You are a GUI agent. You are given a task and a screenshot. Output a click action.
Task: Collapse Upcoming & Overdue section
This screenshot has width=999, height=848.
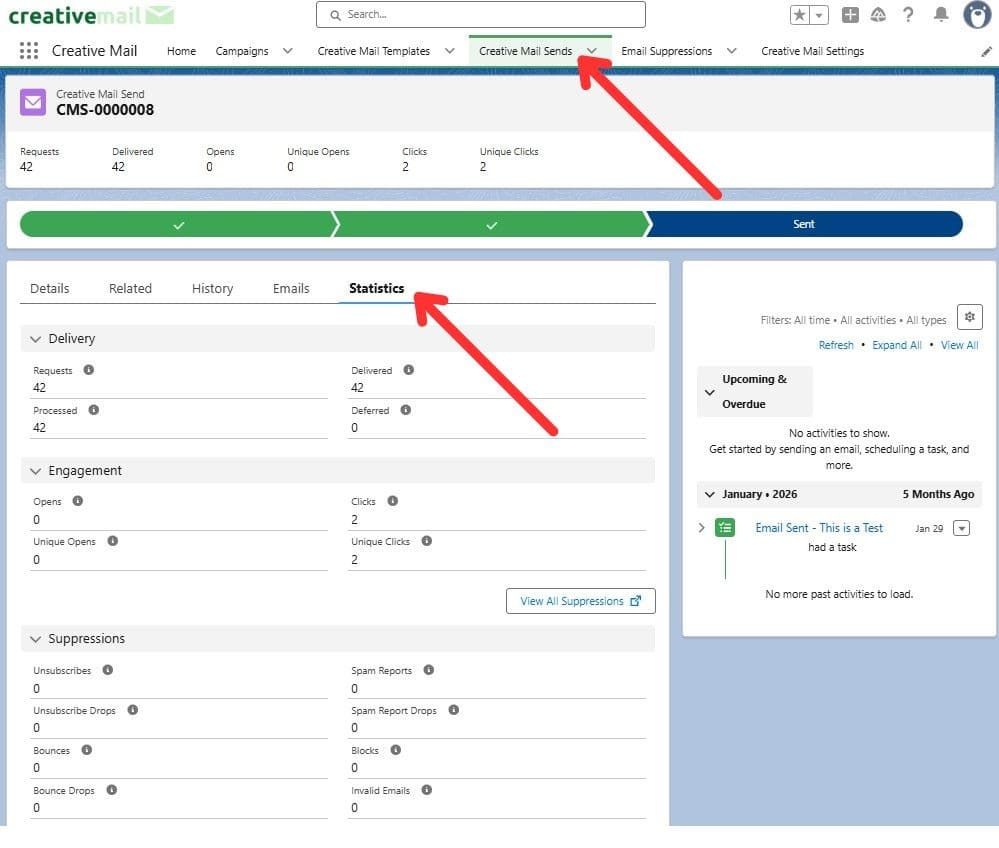click(x=710, y=392)
